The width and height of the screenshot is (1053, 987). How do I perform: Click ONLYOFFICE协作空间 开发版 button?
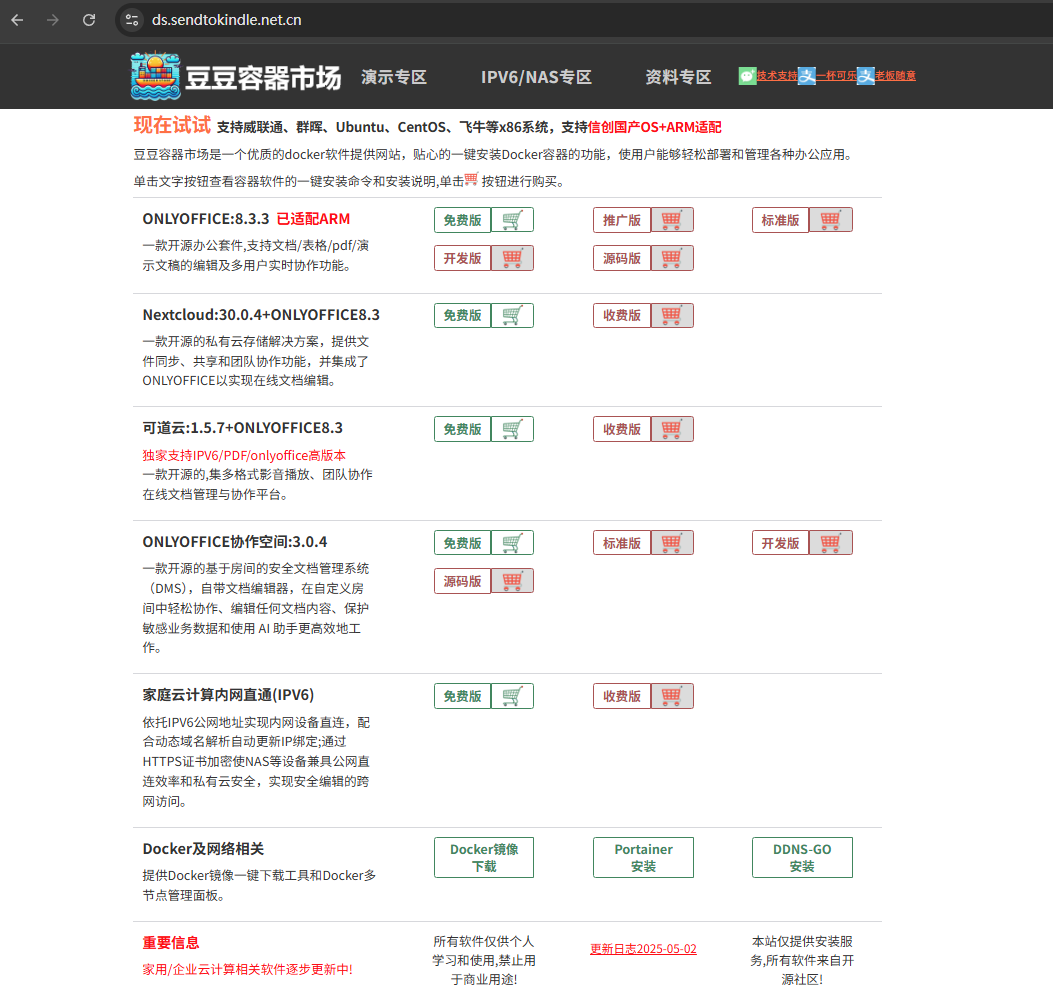pos(780,543)
